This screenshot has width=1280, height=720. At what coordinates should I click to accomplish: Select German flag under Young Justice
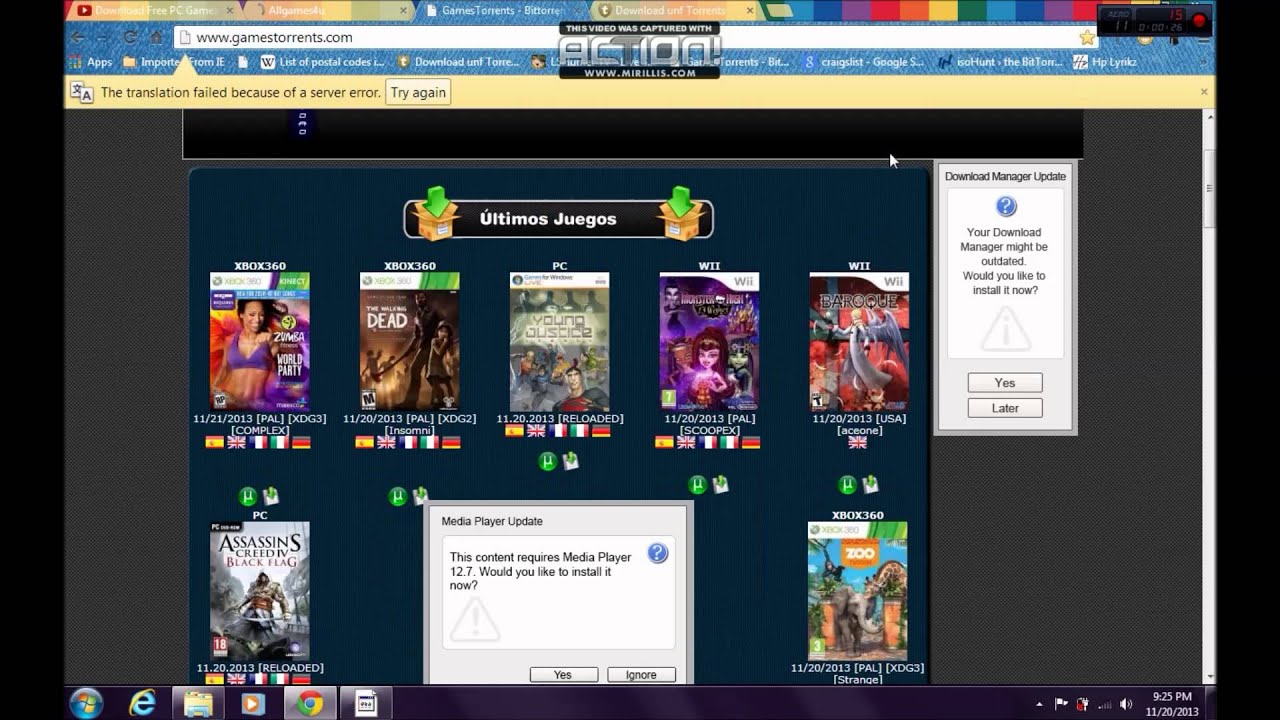pos(601,431)
